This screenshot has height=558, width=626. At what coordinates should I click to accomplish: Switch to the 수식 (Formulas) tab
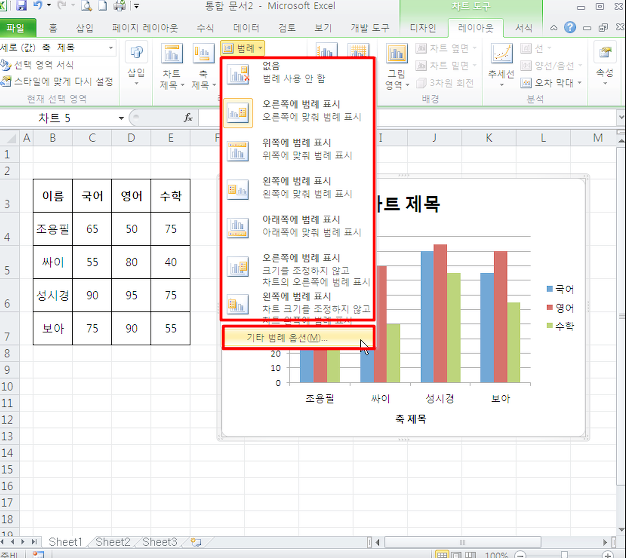pos(205,28)
